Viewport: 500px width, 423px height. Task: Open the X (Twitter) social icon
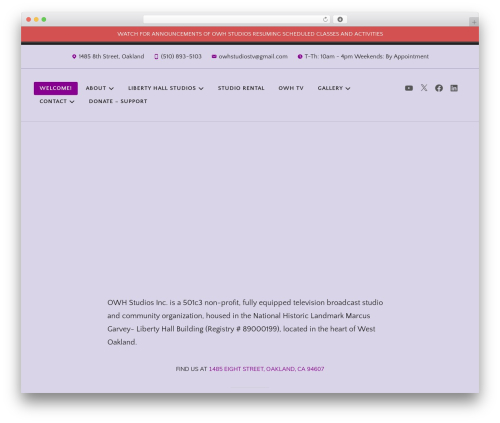(x=424, y=88)
